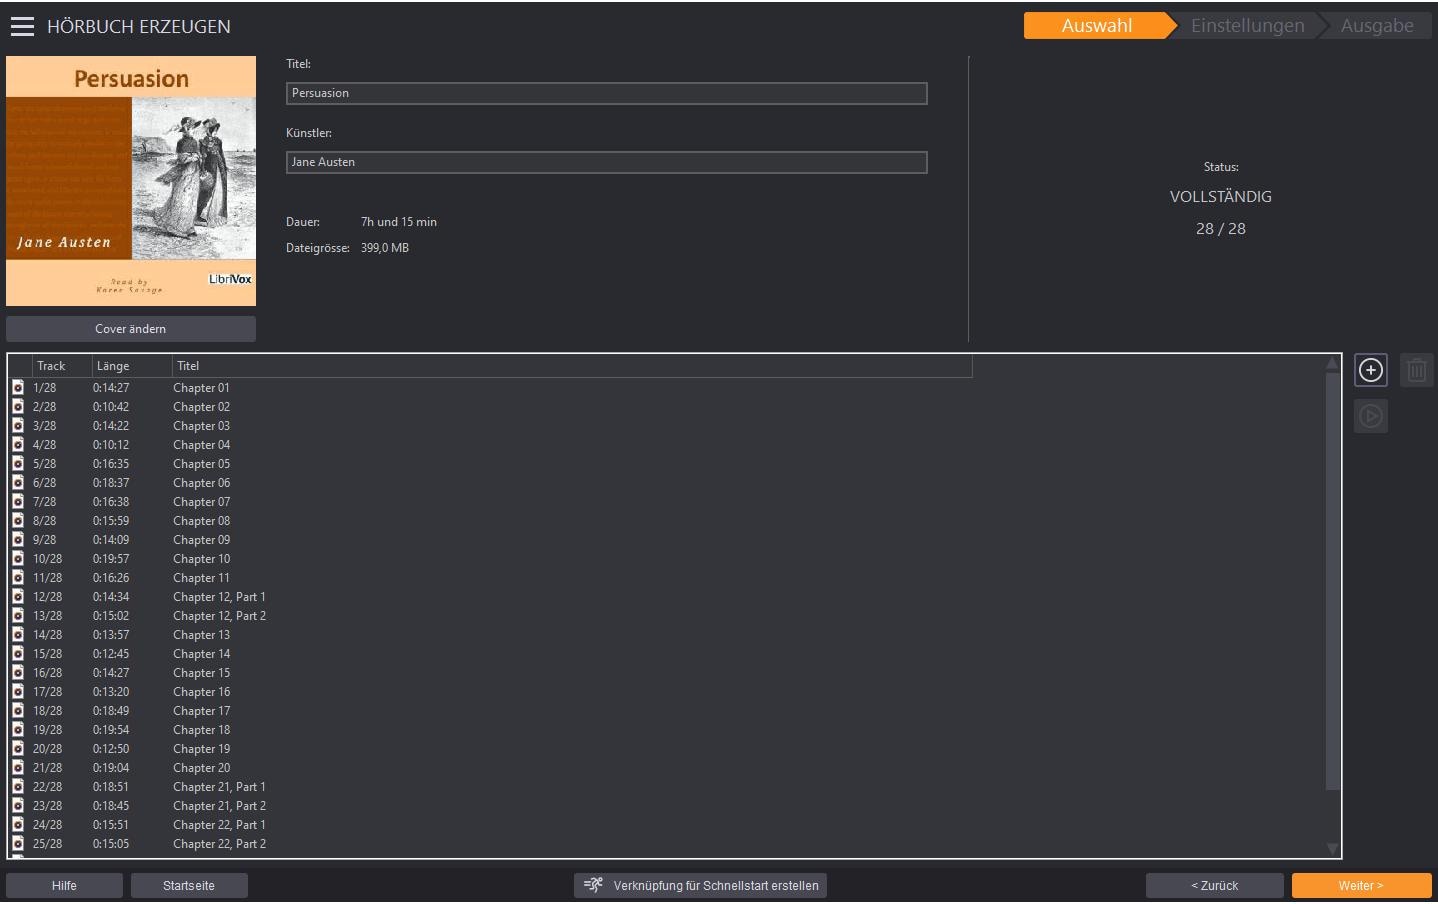The image size is (1438, 904).
Task: Click the audio file icon of Chapter 10
Action: 18,558
